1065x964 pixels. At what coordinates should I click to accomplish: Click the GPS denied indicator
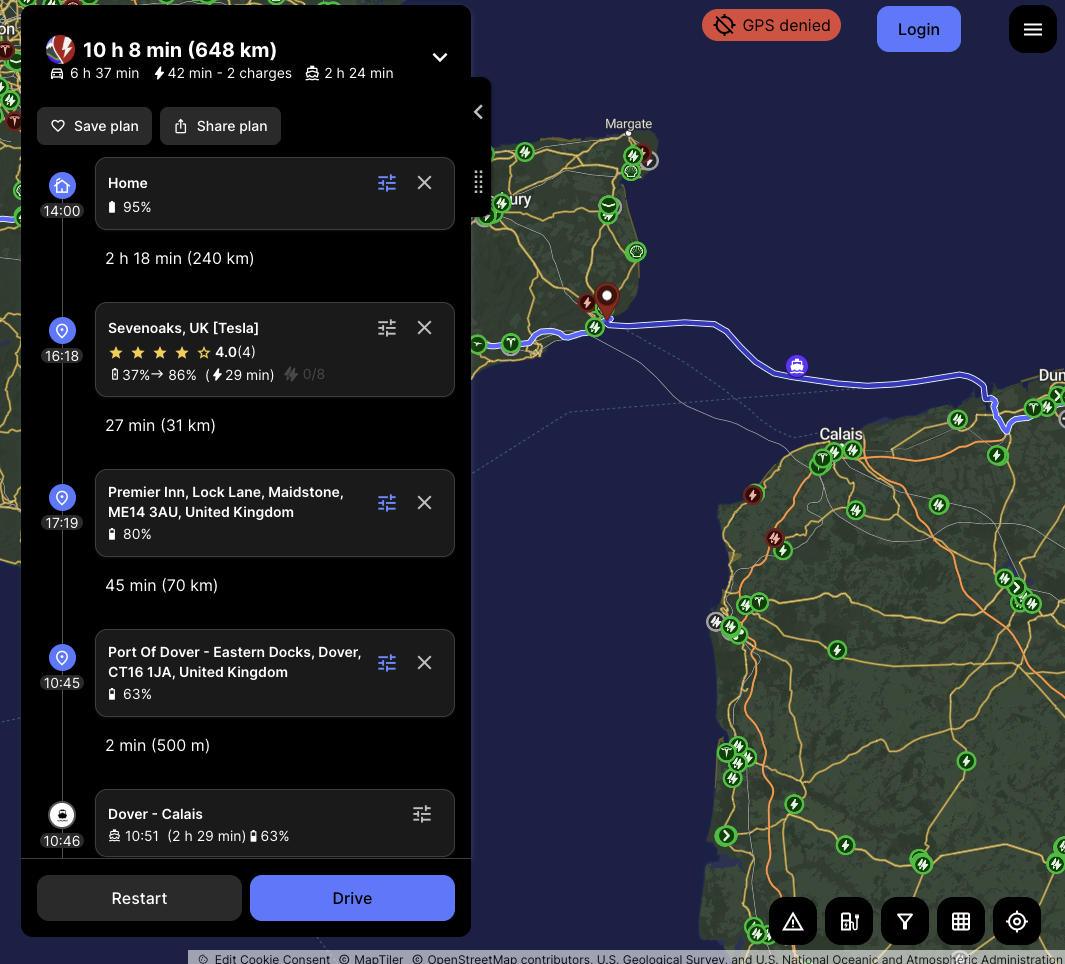[x=771, y=25]
